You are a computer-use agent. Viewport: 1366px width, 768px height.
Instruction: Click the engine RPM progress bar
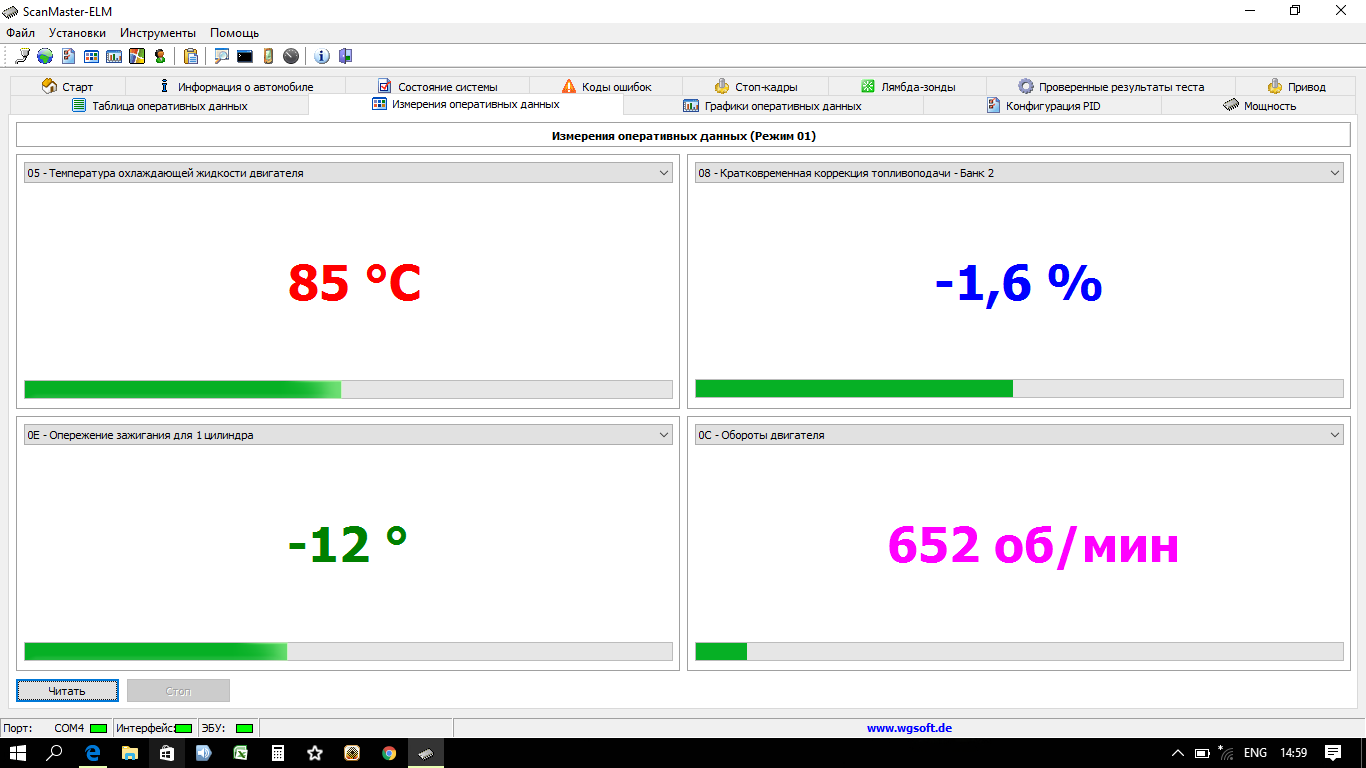pyautogui.click(x=1019, y=652)
